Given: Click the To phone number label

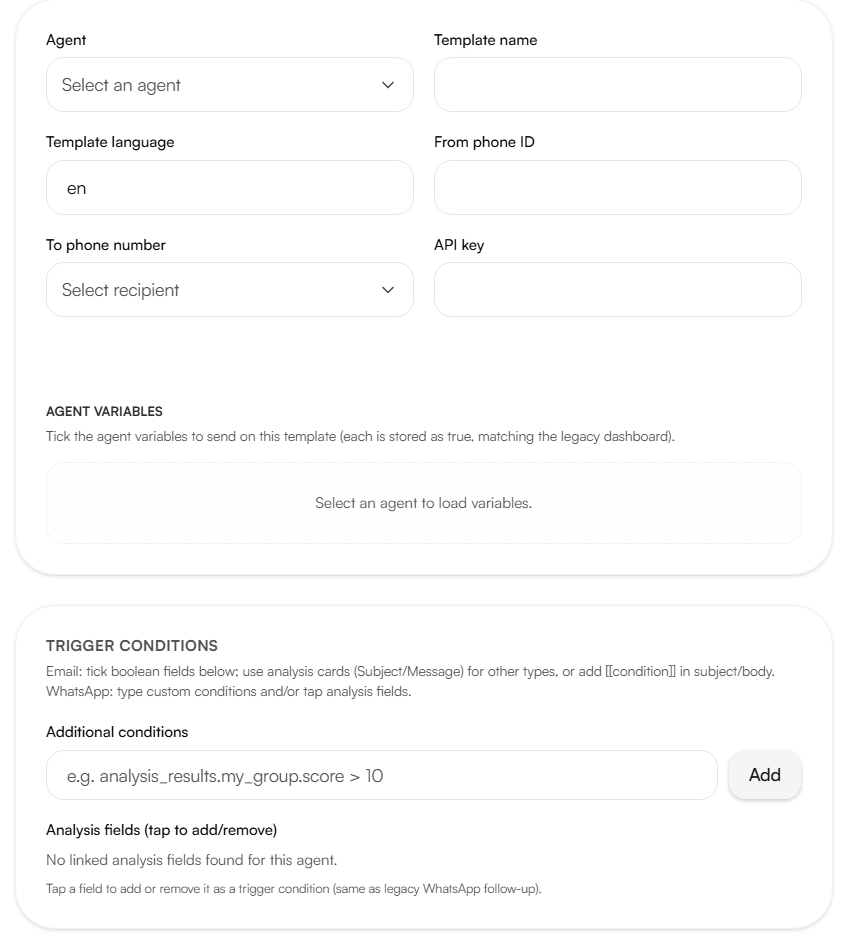Looking at the screenshot, I should pos(106,245).
